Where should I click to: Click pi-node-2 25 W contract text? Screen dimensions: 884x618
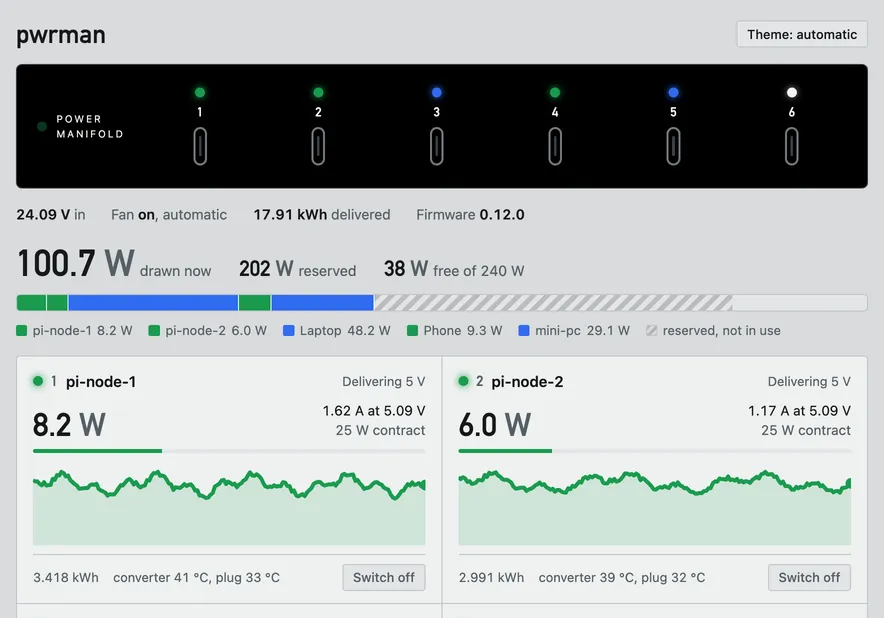(x=806, y=430)
